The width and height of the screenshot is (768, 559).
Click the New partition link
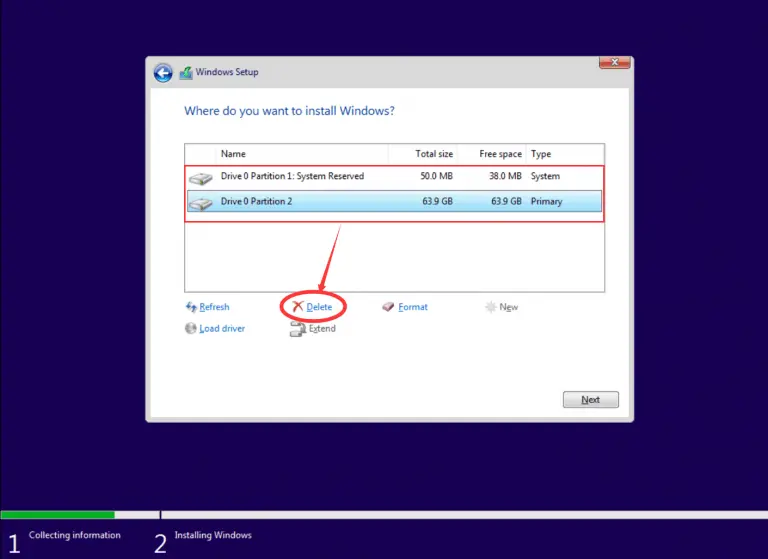coord(508,307)
